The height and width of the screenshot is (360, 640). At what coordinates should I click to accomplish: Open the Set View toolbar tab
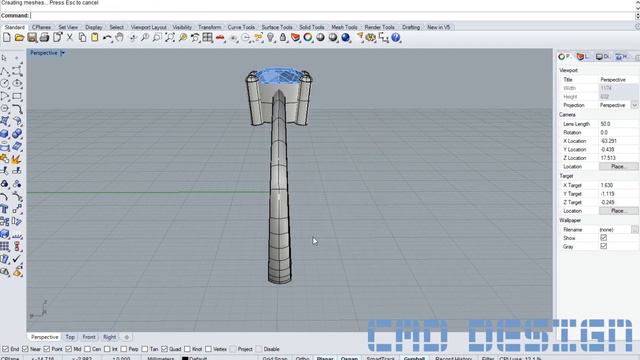pyautogui.click(x=68, y=27)
